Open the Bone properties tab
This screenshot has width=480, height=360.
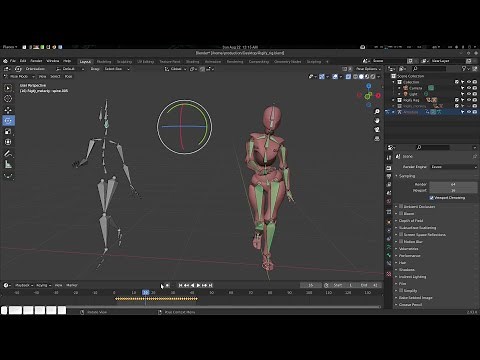[x=389, y=255]
